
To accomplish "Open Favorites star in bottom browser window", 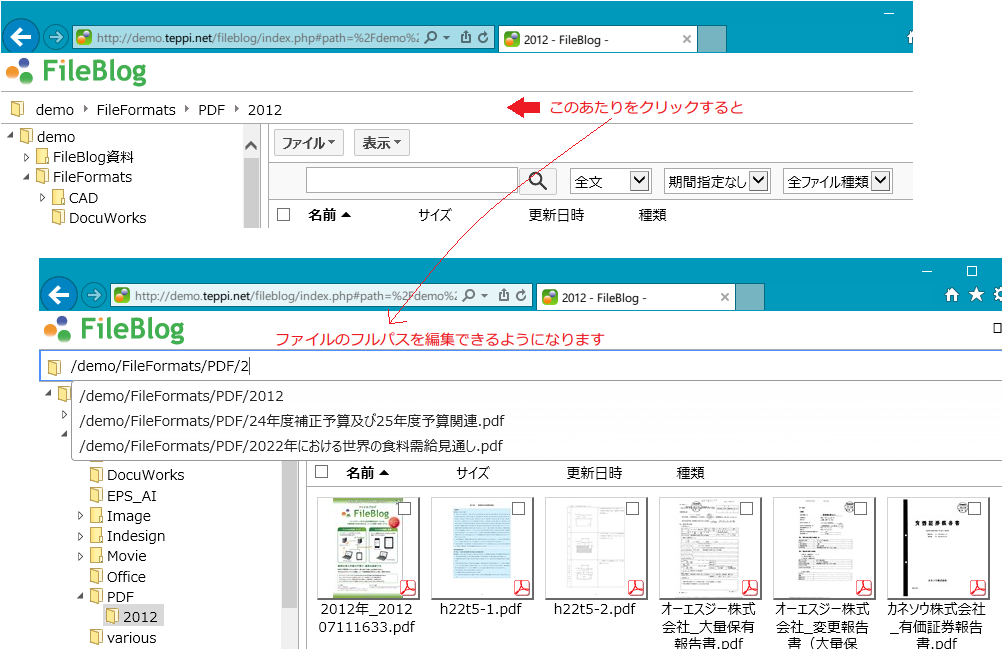I will click(x=976, y=294).
